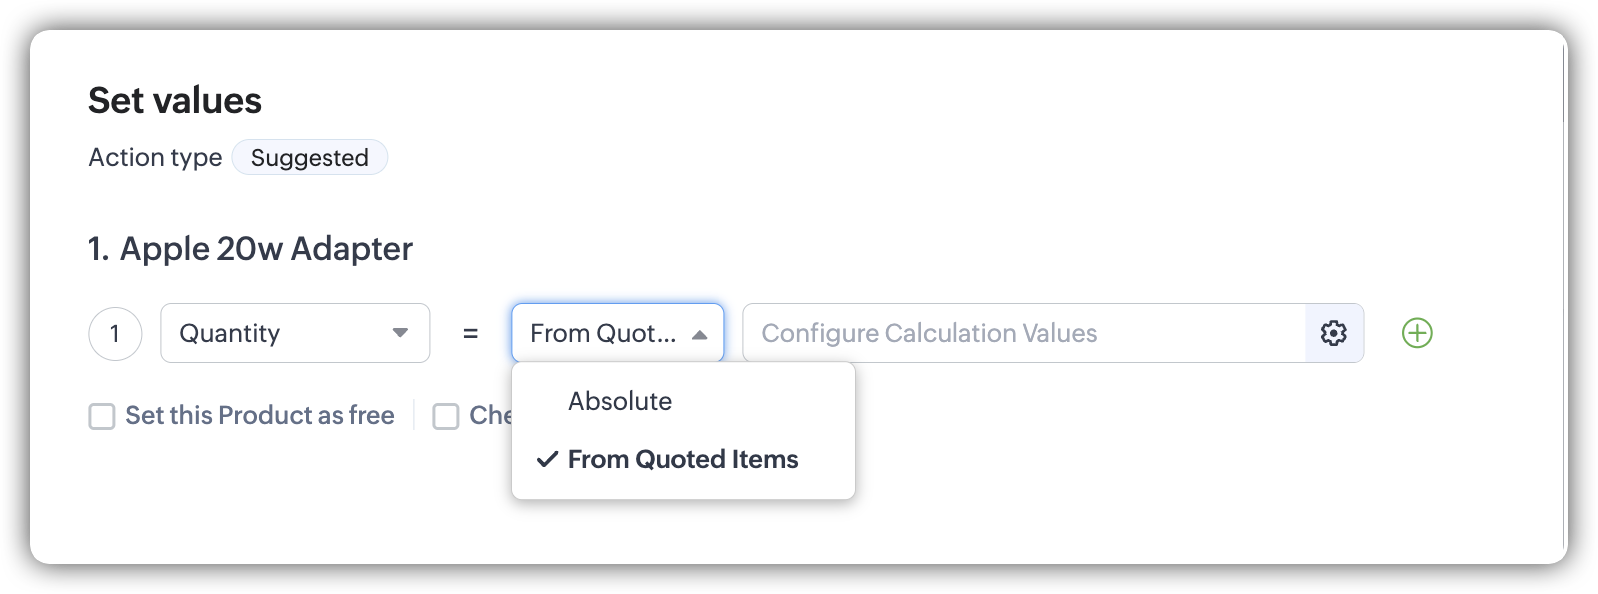The image size is (1598, 594).
Task: Select the Absolute option
Action: point(620,401)
